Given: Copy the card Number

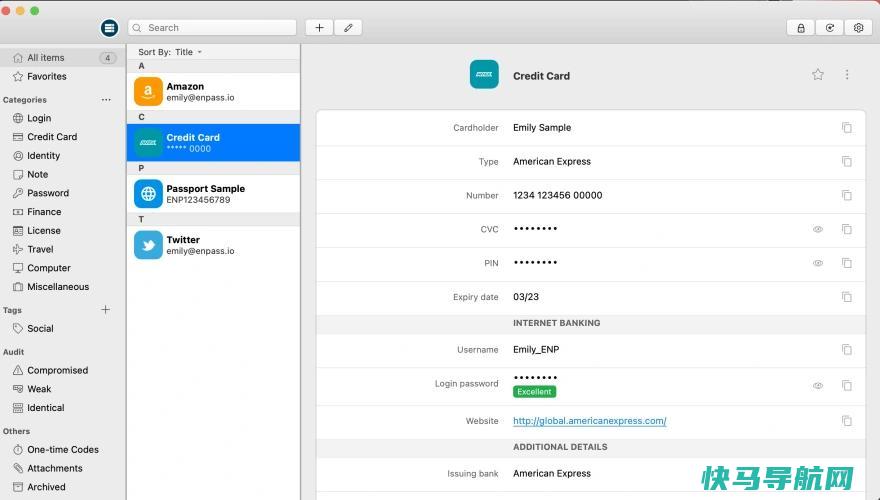Looking at the screenshot, I should pyautogui.click(x=847, y=195).
